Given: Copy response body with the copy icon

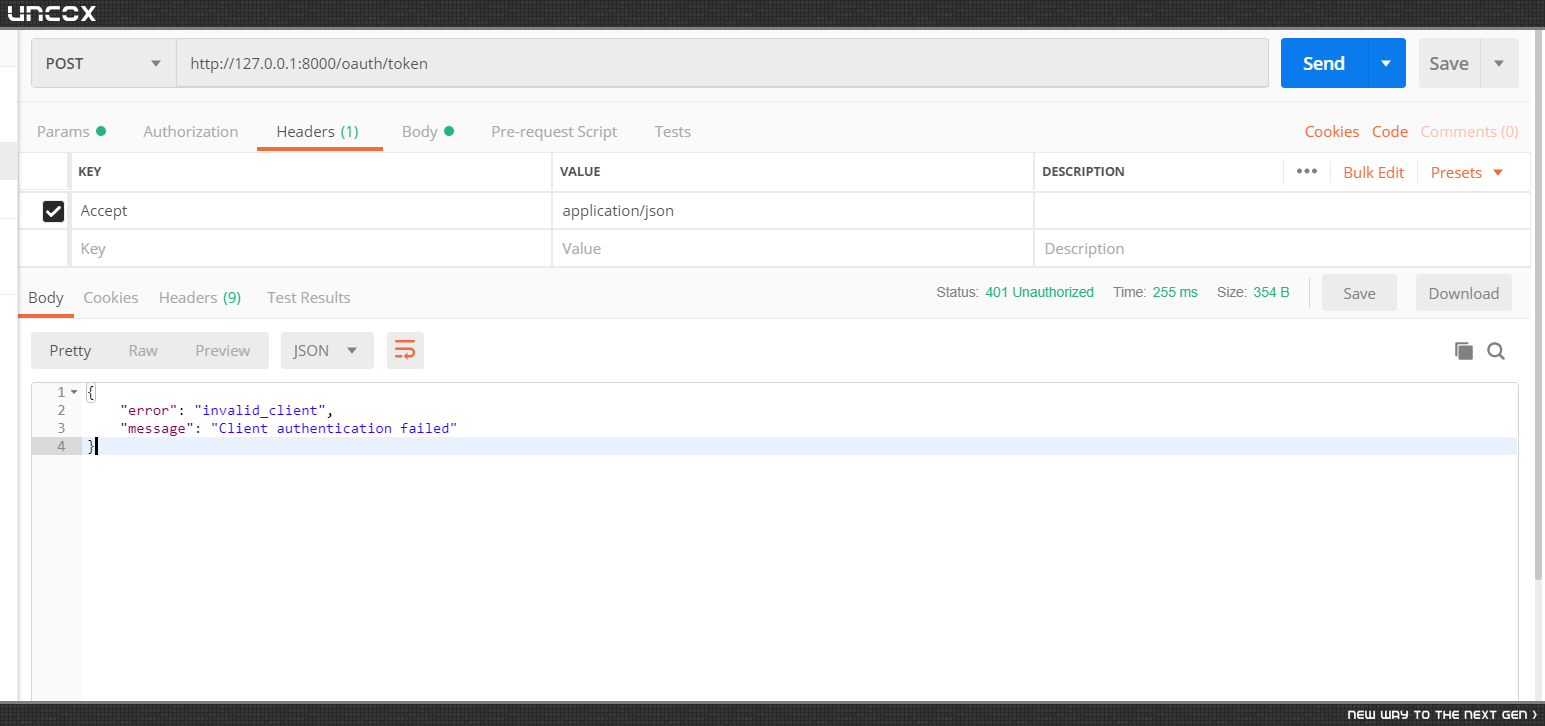Looking at the screenshot, I should coord(1464,351).
